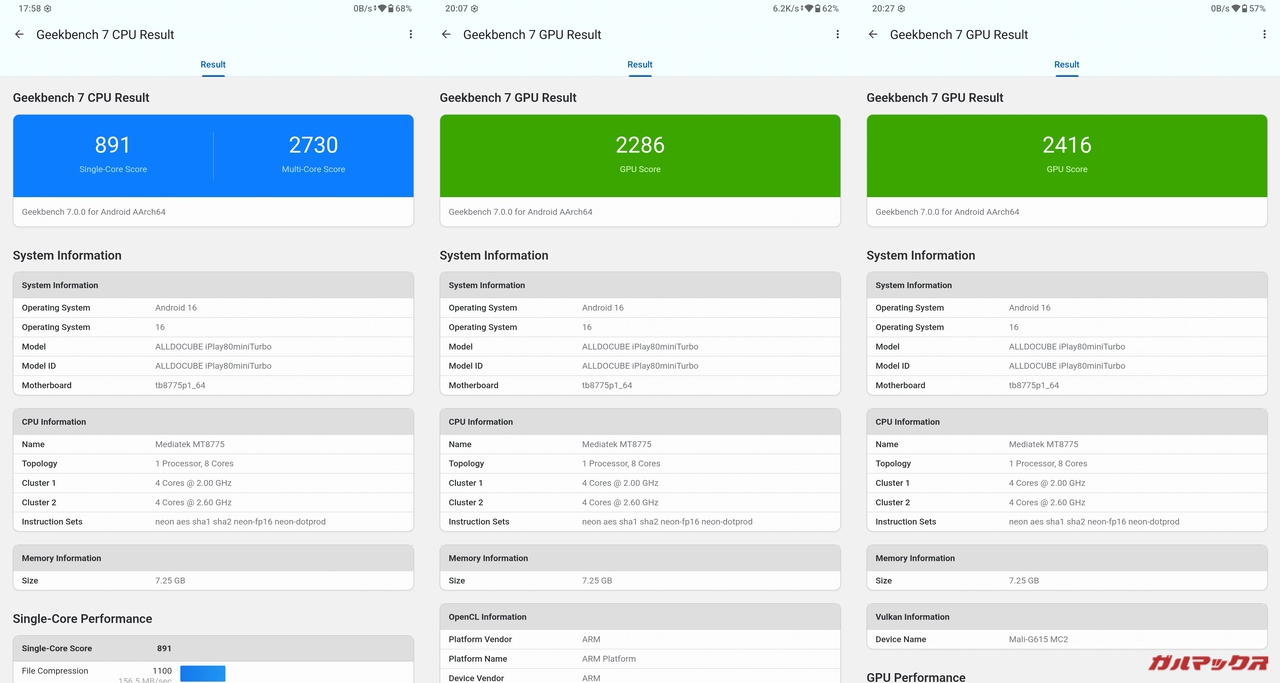The image size is (1280, 683).
Task: Tap Motherboard 'tb8775p1_64' on the CPU Result screen
Action: click(x=180, y=385)
